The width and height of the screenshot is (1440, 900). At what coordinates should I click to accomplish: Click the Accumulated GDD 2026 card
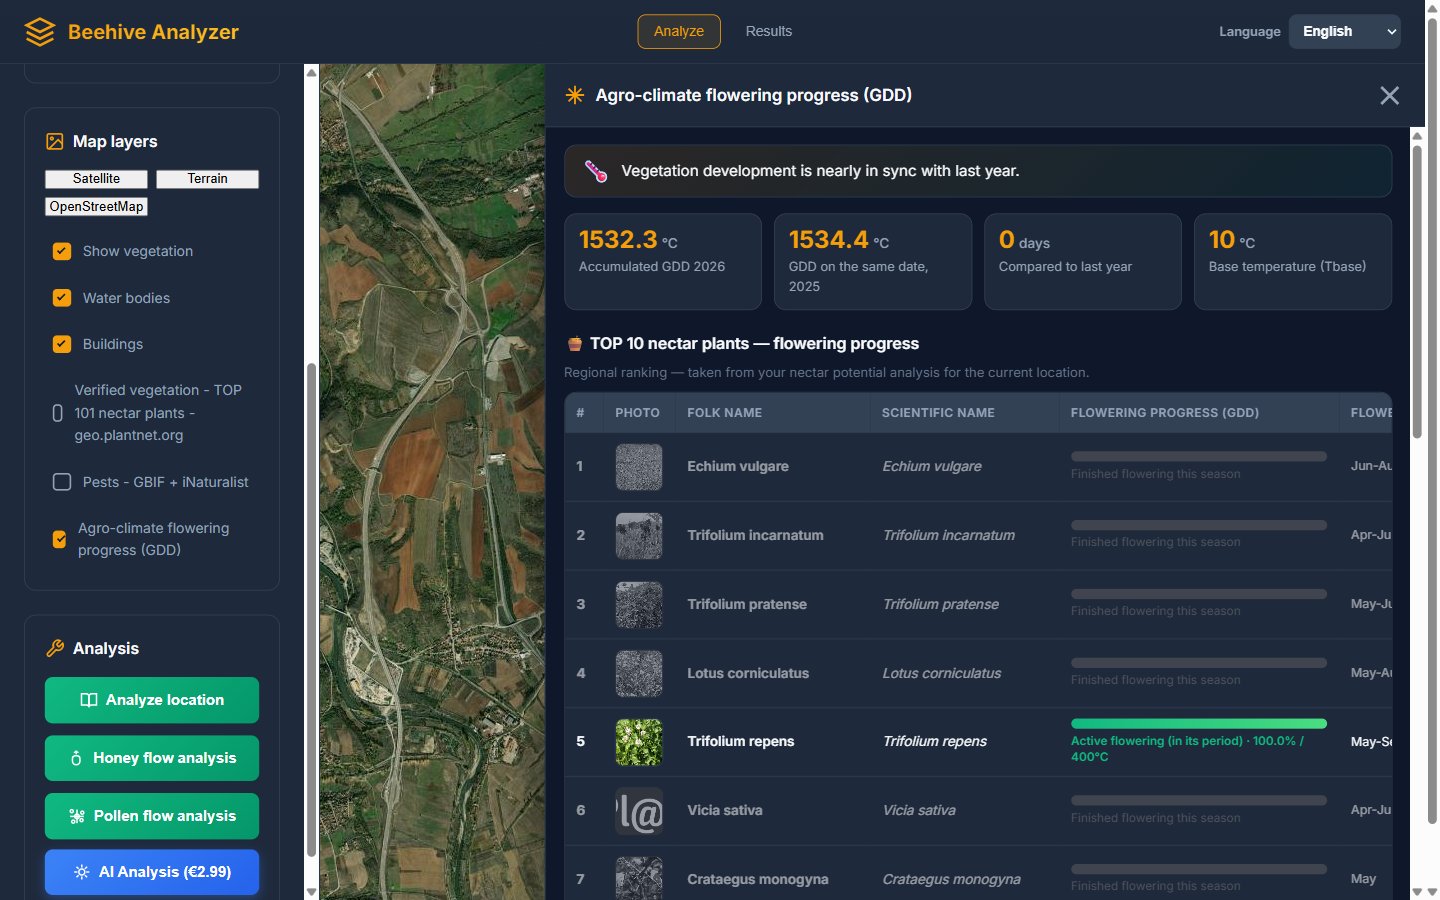663,262
